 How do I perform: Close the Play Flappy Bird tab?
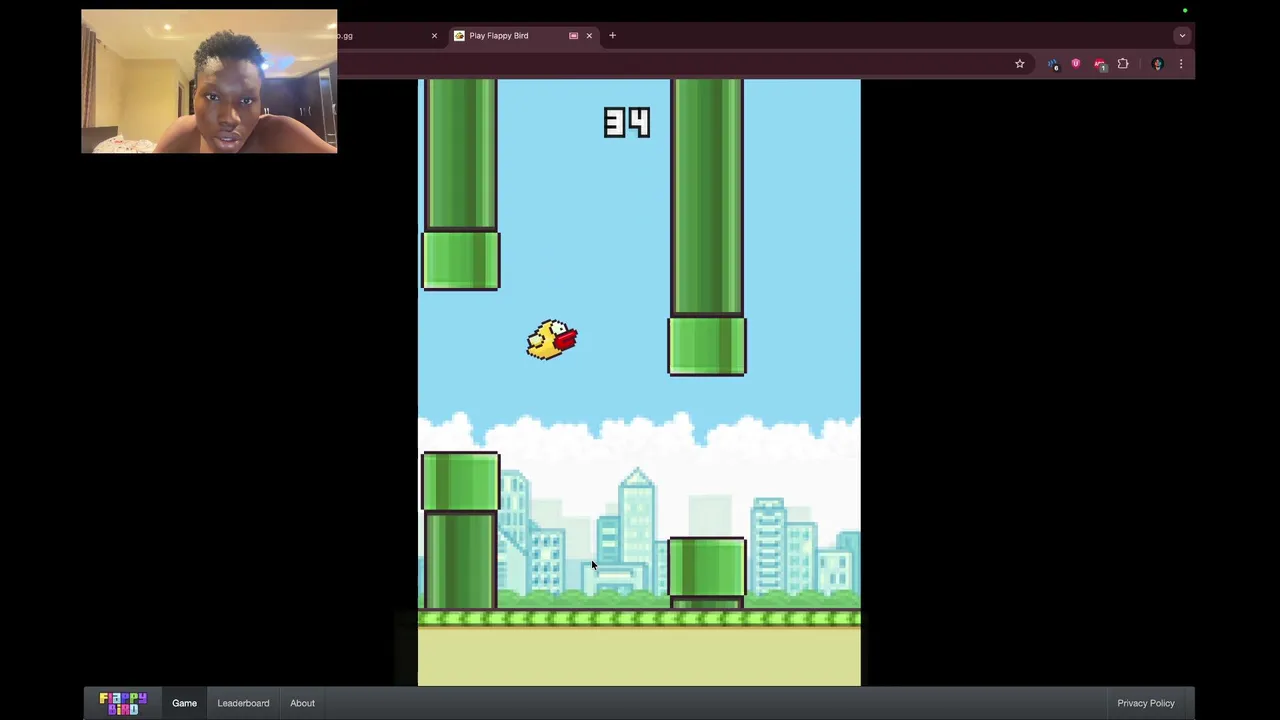pos(589,36)
